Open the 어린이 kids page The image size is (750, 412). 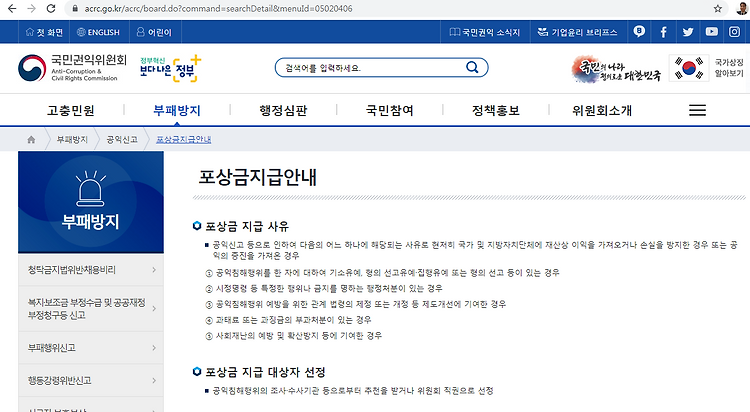tap(154, 32)
